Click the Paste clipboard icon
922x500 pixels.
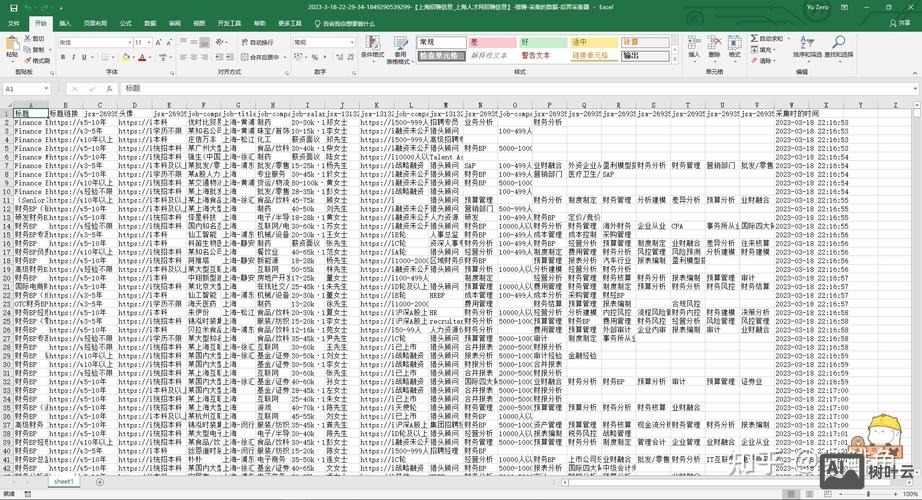pyautogui.click(x=12, y=44)
